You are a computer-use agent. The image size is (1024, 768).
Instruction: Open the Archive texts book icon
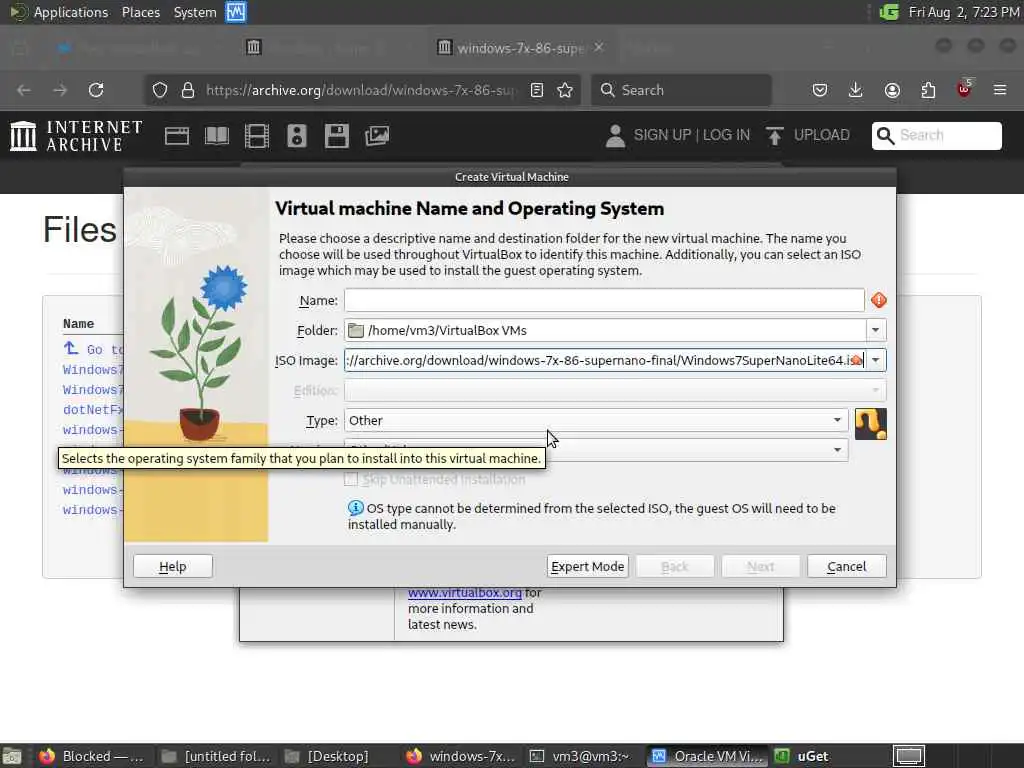click(217, 136)
